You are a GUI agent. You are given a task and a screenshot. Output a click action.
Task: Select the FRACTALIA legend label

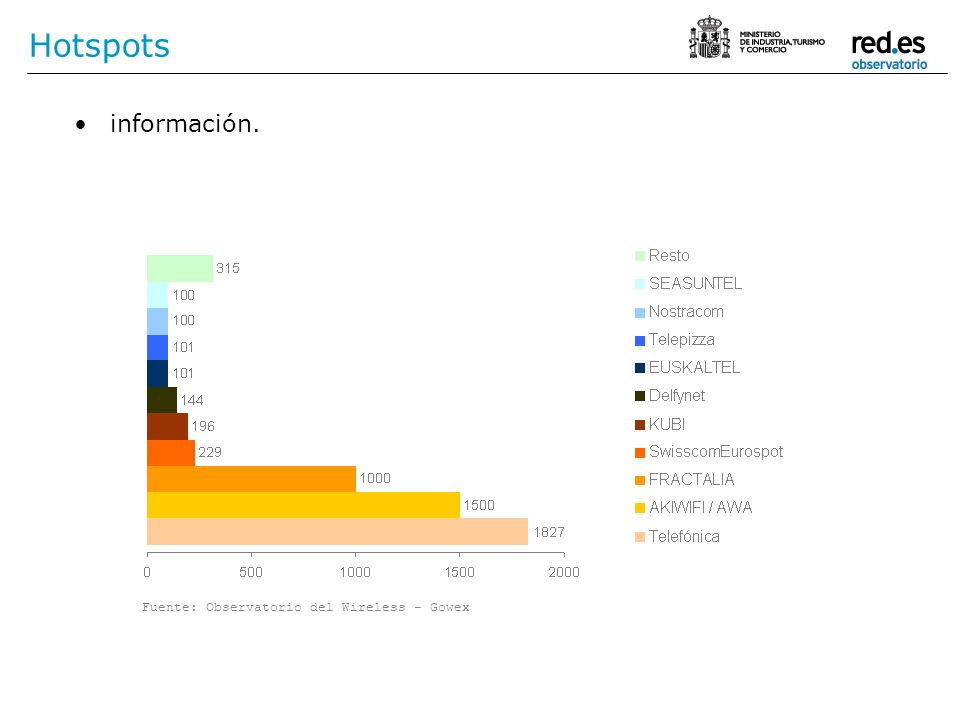691,479
